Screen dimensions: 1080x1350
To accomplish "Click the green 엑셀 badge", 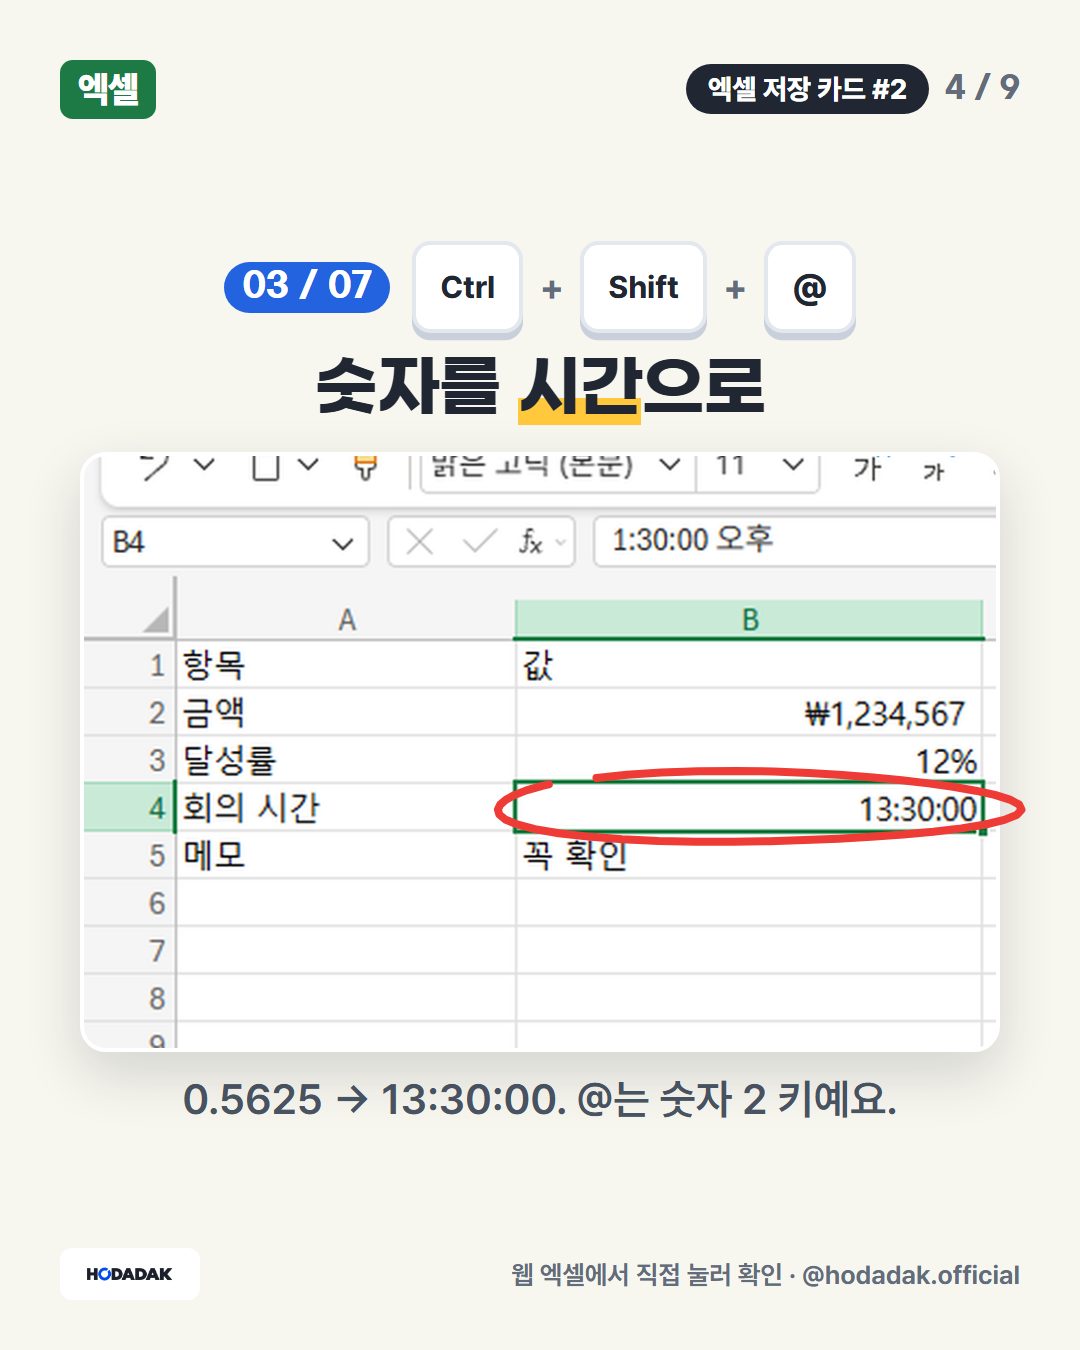I will tap(108, 90).
